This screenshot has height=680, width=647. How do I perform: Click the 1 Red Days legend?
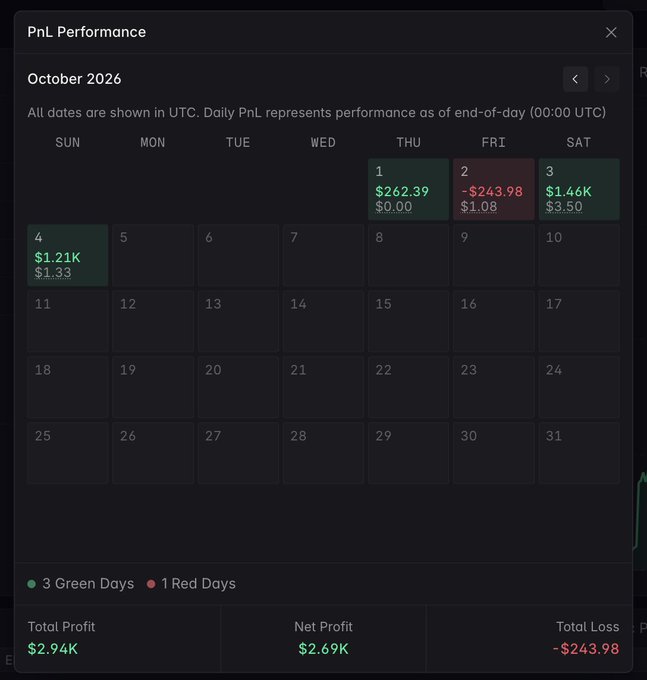(x=191, y=584)
